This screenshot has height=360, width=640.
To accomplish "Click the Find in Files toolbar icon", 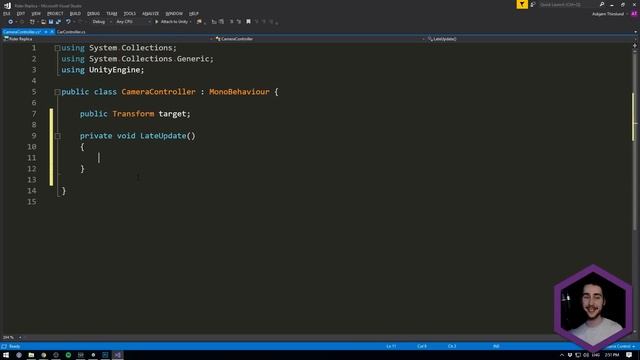I will (x=199, y=22).
